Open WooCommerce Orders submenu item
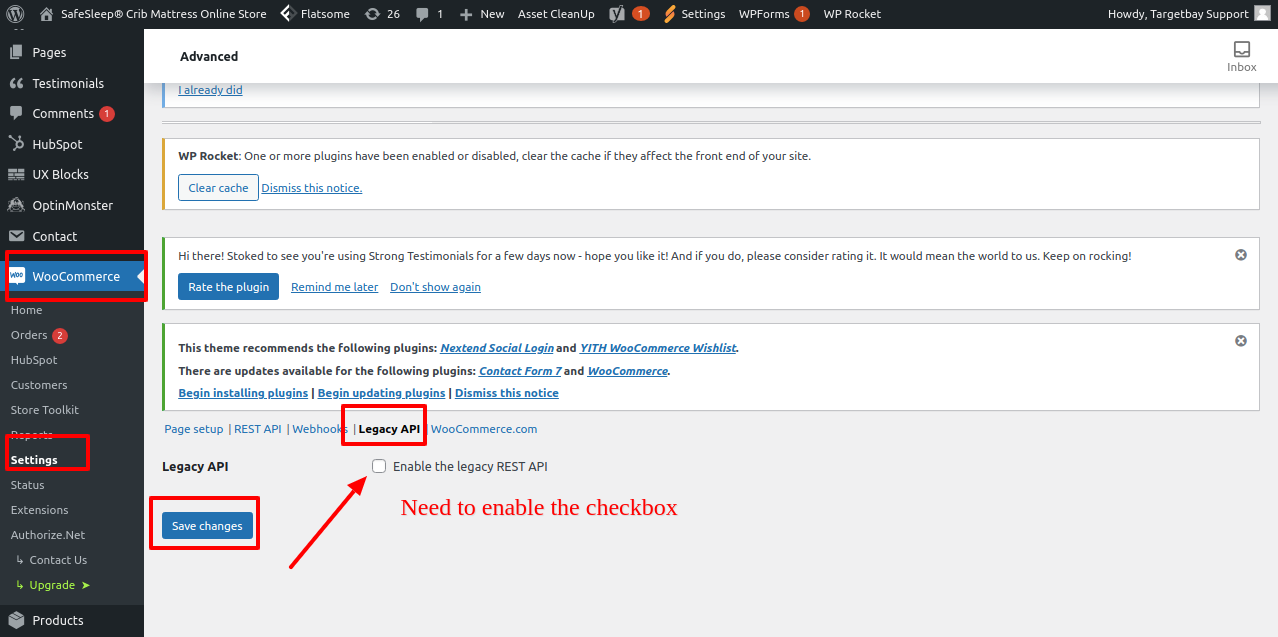1278x637 pixels. [x=29, y=335]
